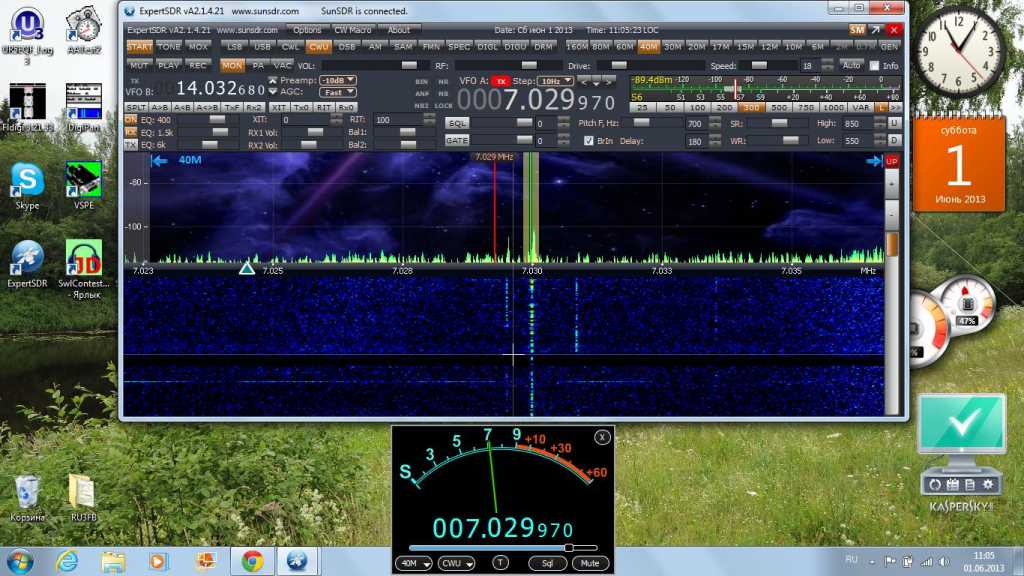This screenshot has width=1024, height=576.
Task: Click the blue left arrow on the 40M panorama
Action: pyautogui.click(x=159, y=161)
